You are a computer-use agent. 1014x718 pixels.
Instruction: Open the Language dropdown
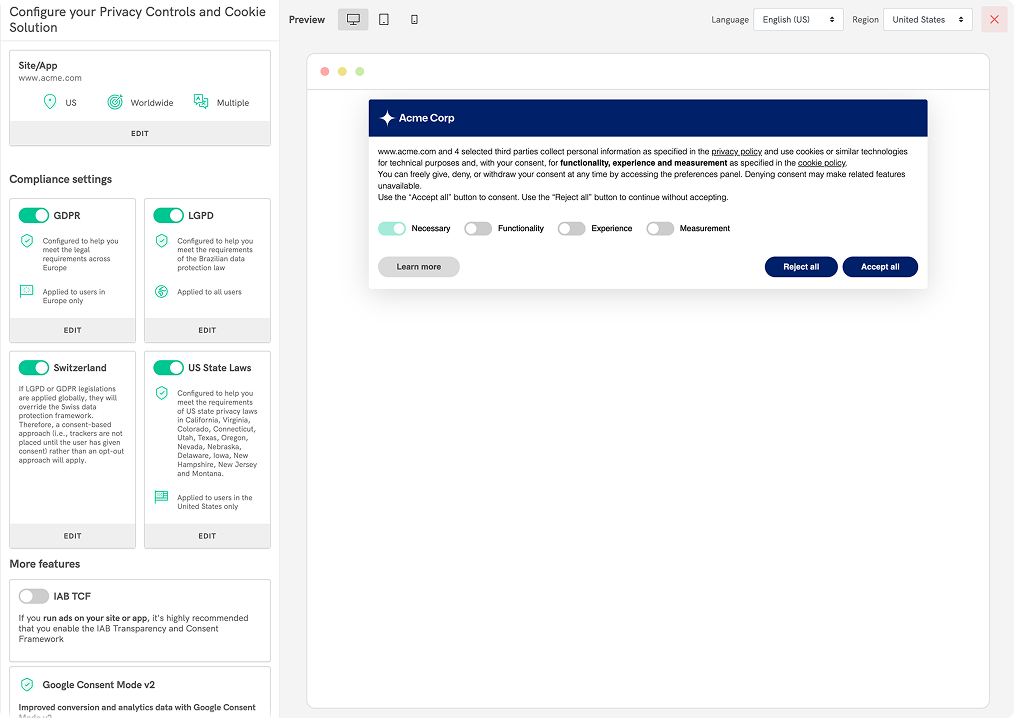pos(797,20)
